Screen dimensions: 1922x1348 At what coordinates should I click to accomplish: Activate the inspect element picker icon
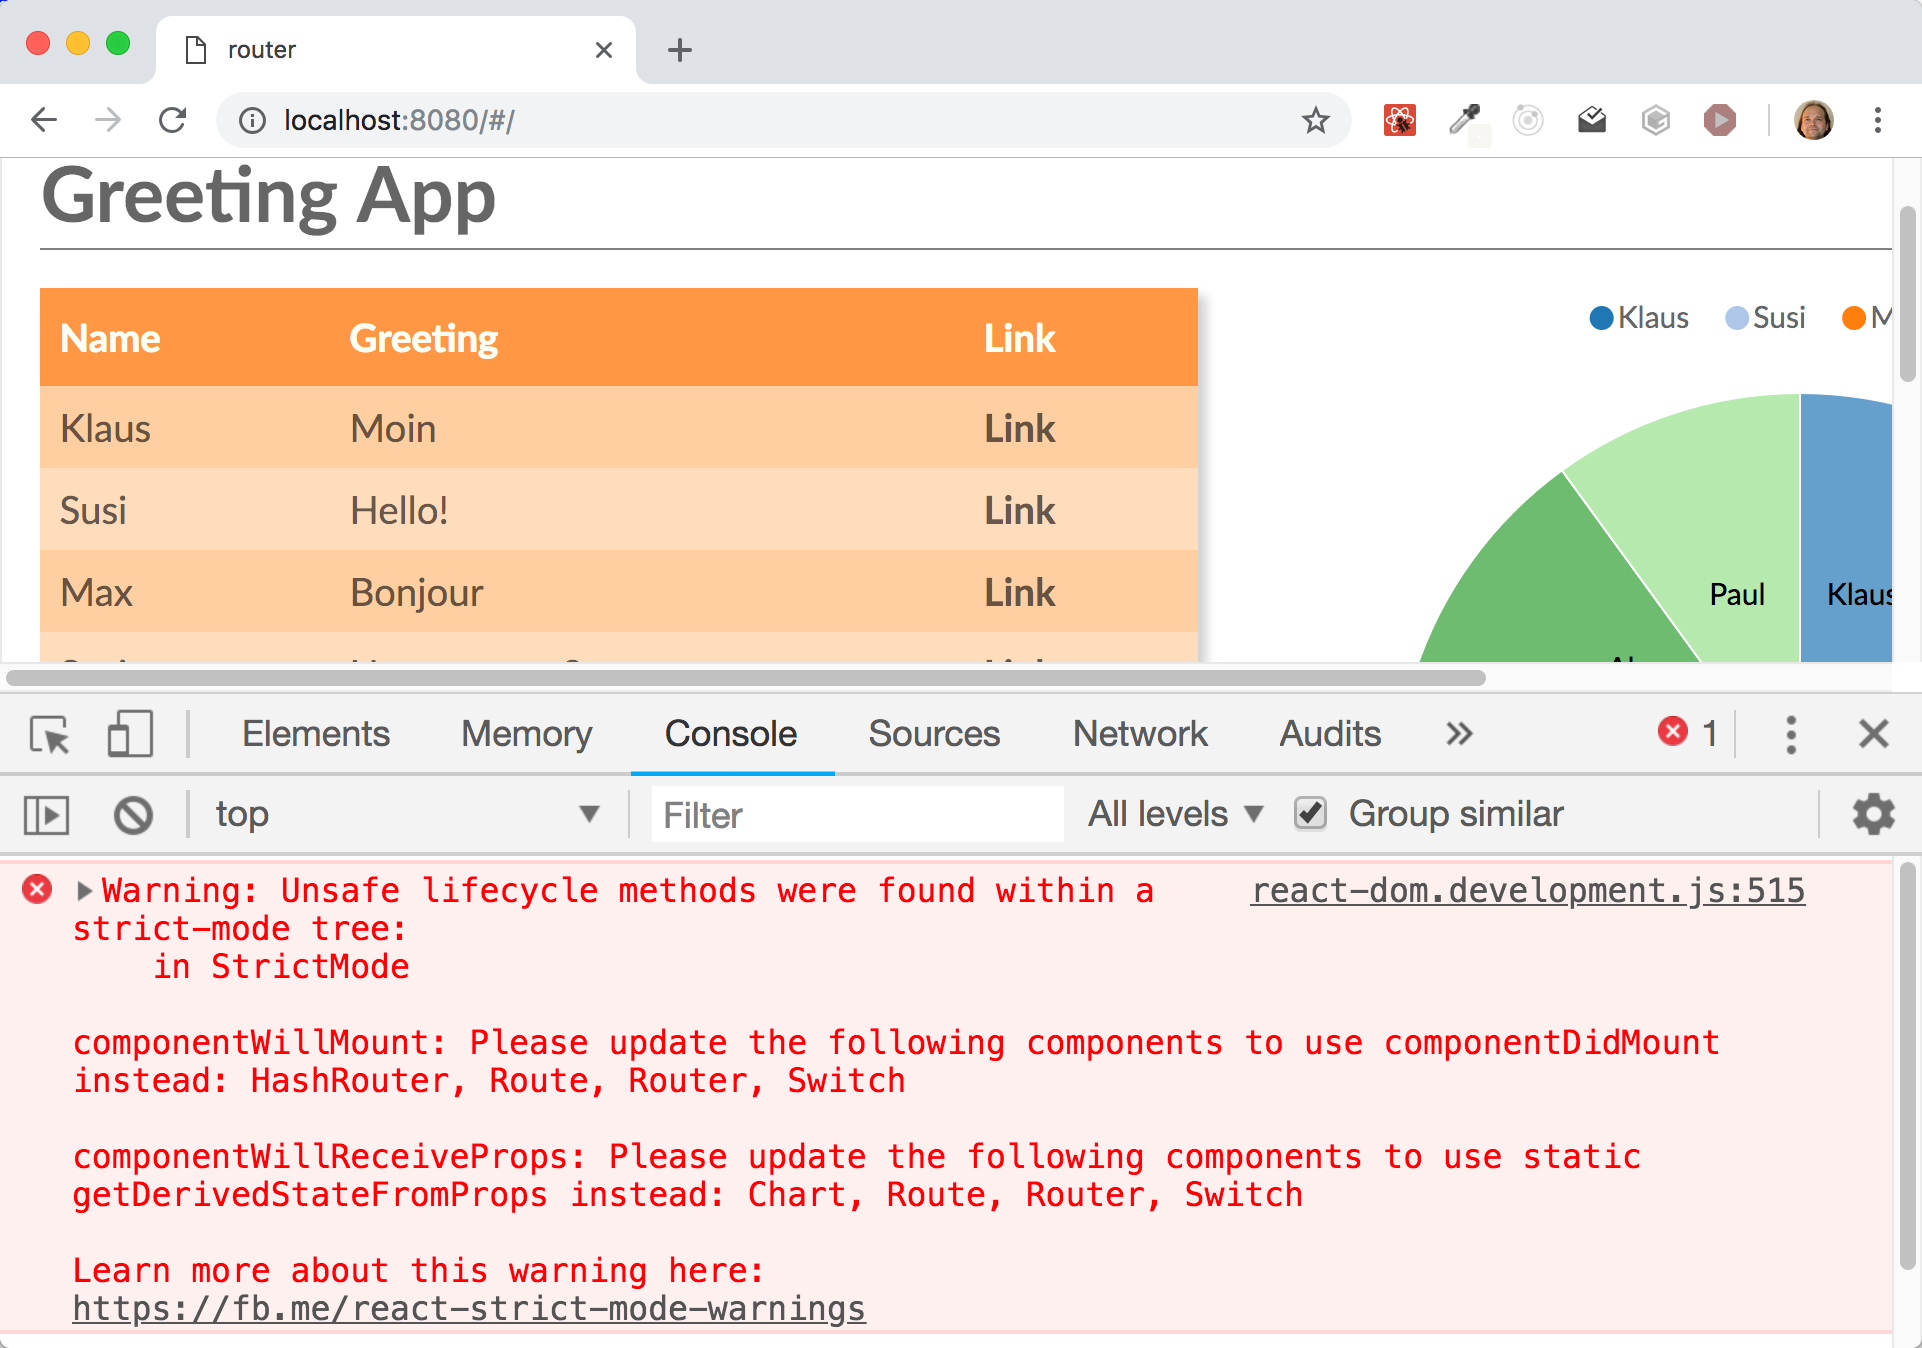tap(49, 735)
